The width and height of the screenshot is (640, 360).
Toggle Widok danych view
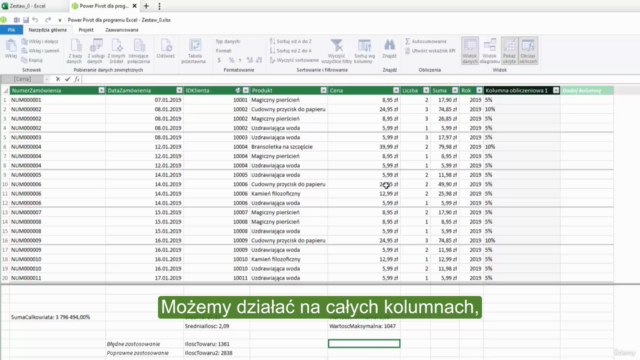[x=470, y=51]
